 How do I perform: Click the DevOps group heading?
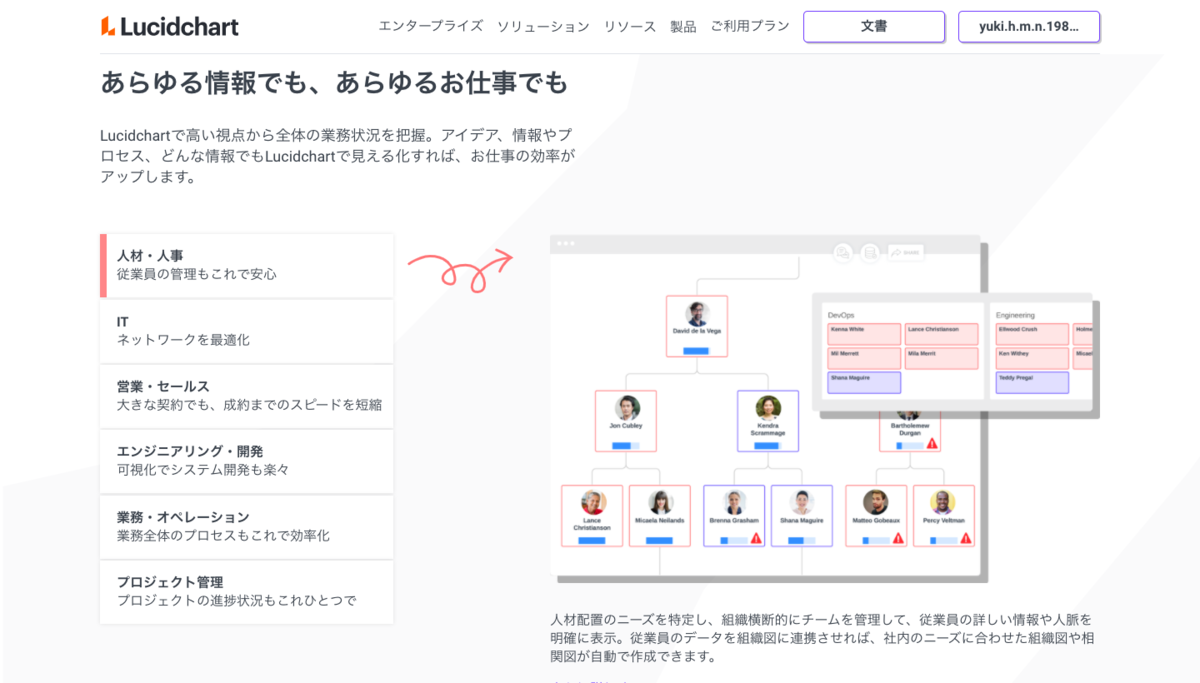[x=841, y=315]
